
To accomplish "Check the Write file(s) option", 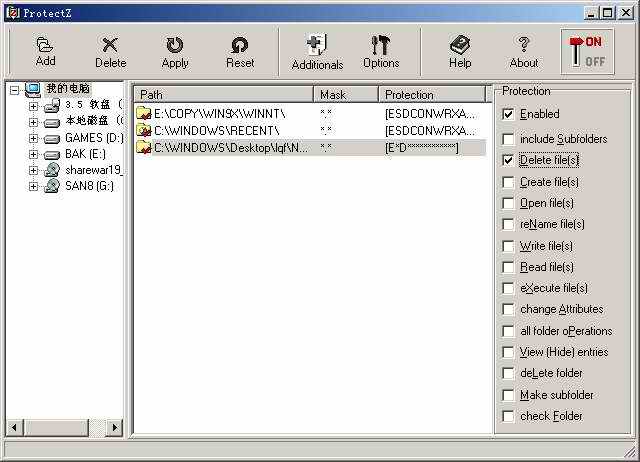I will [509, 246].
